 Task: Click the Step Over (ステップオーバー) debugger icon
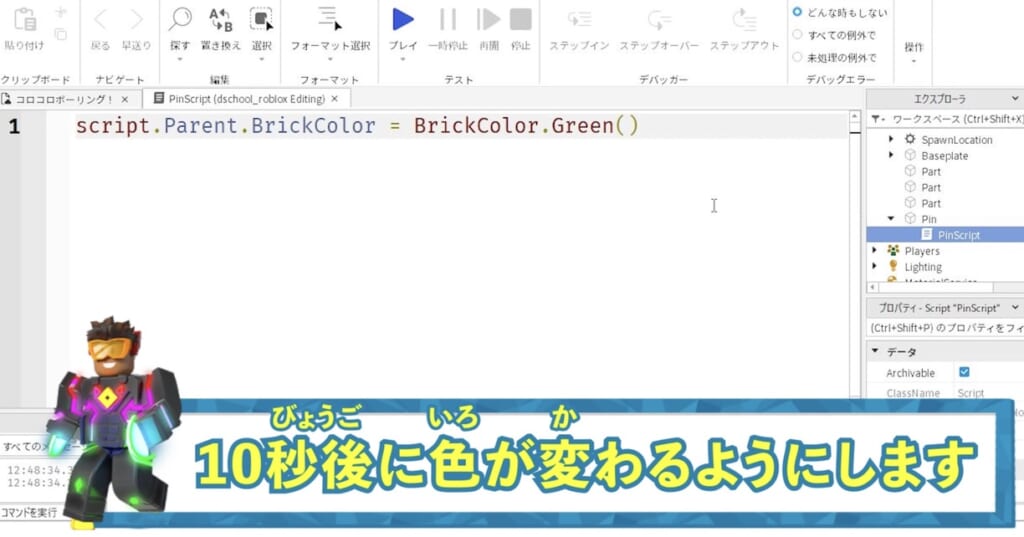[658, 20]
